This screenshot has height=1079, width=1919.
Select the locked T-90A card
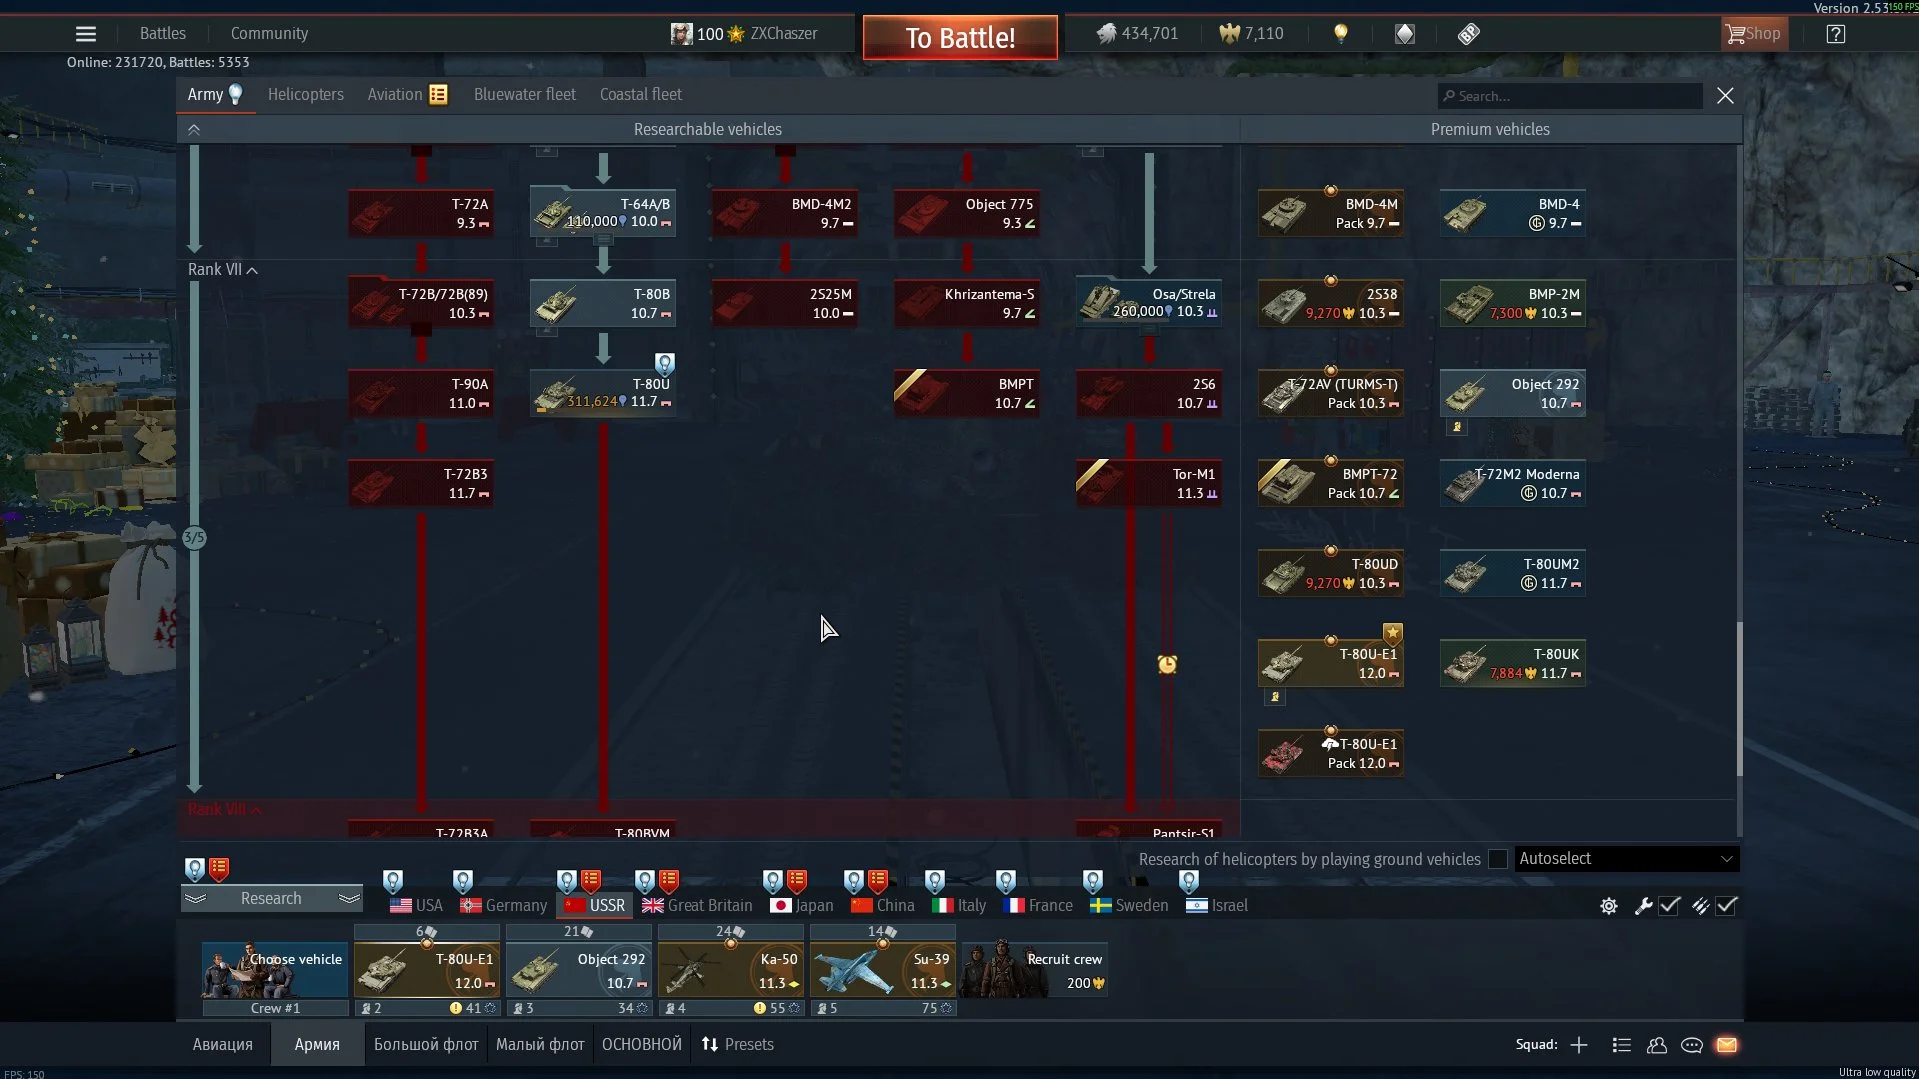point(420,393)
